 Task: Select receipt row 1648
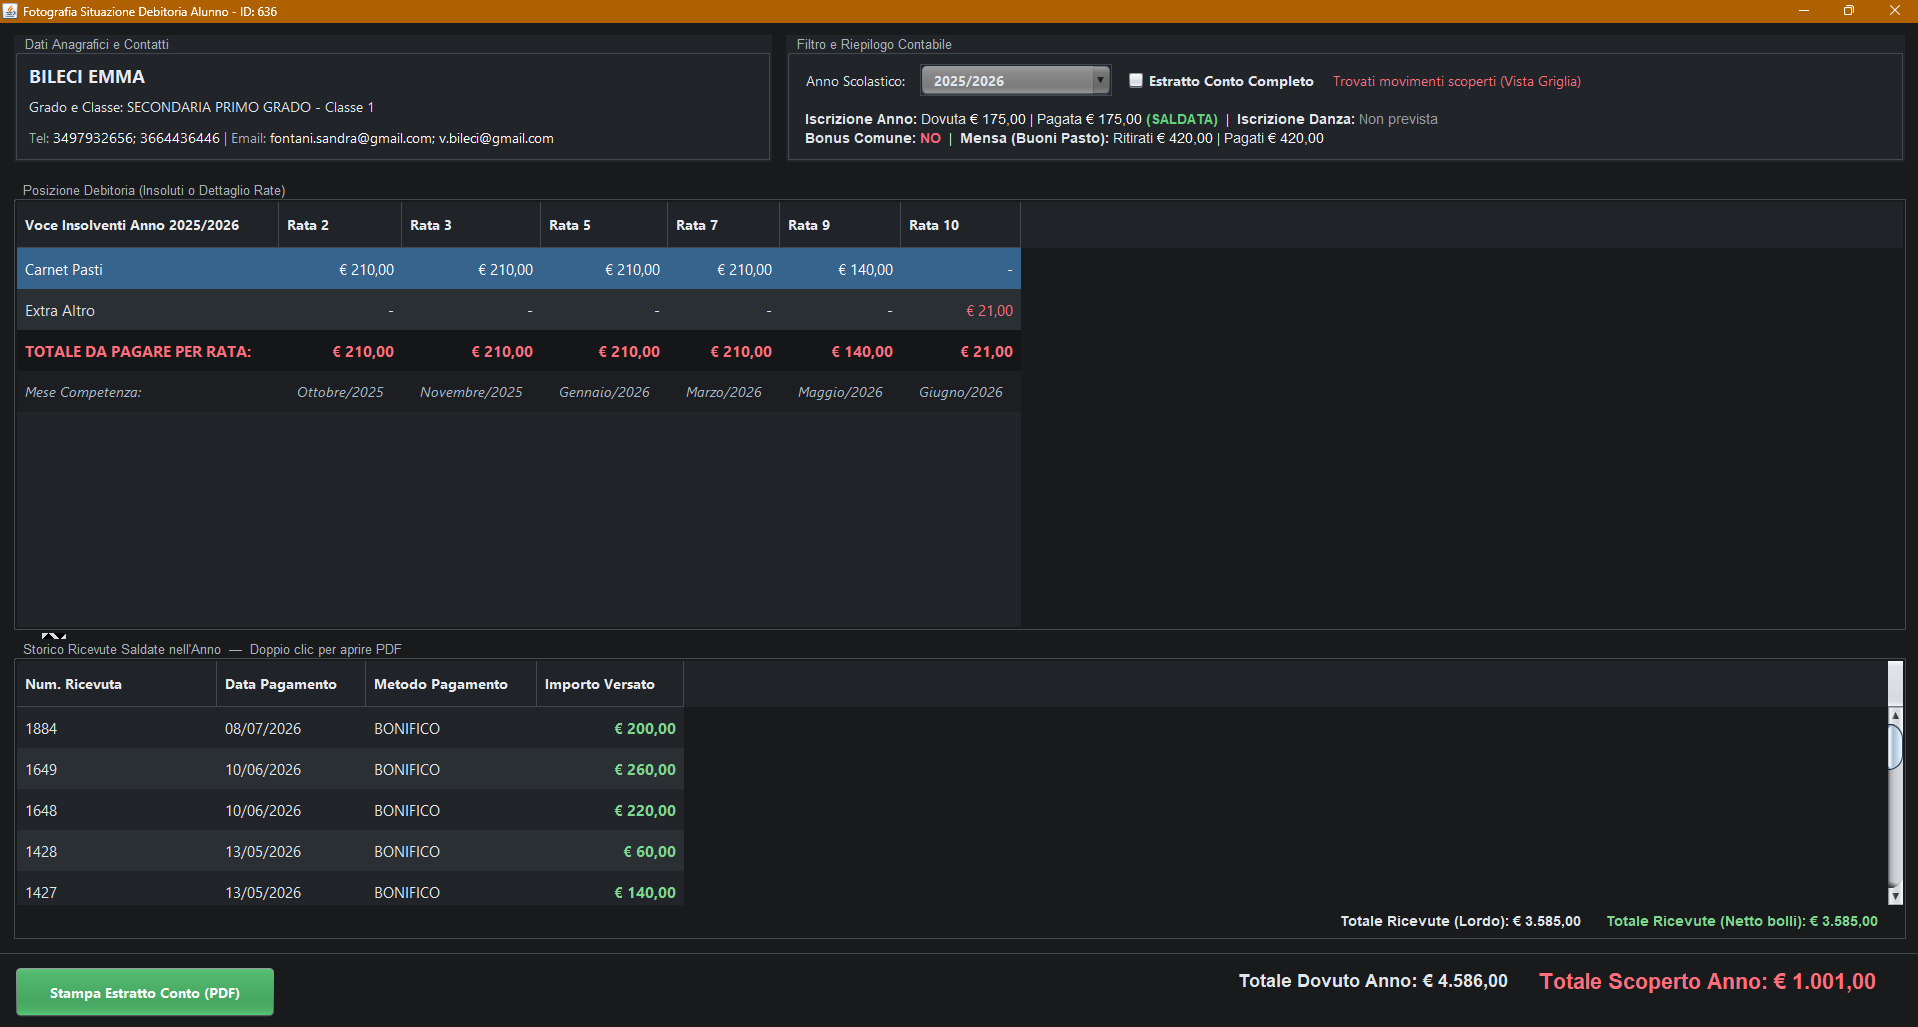pos(350,810)
